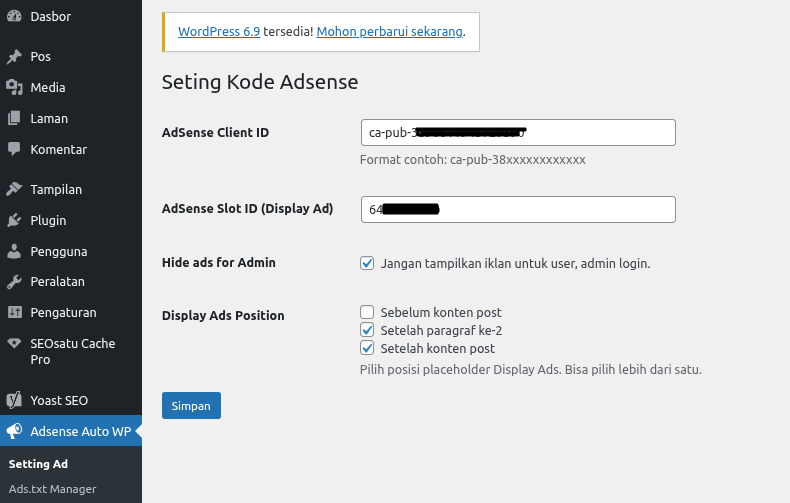Uncheck the Setelah konten post checkbox
Image resolution: width=790 pixels, height=503 pixels.
coord(367,348)
